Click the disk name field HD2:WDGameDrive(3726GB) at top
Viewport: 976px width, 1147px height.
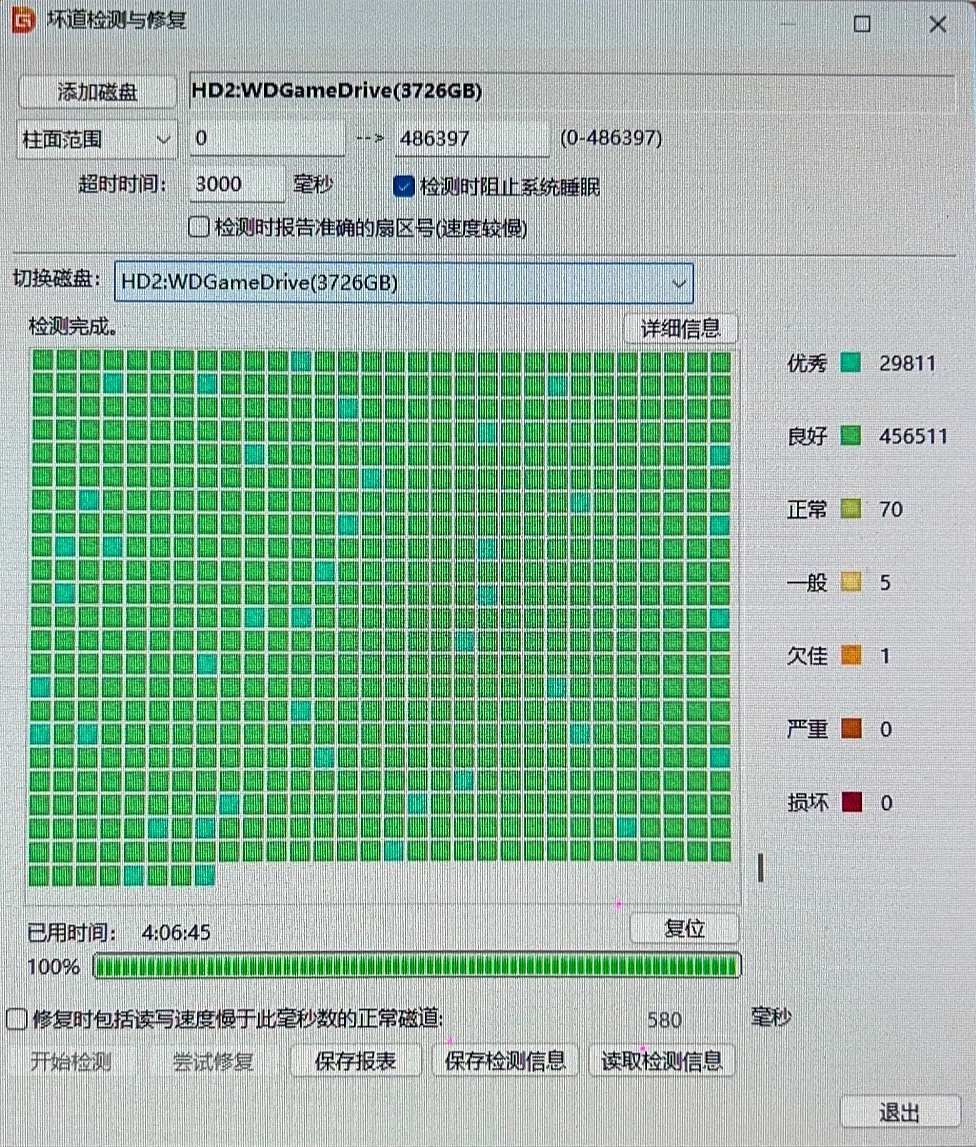tap(572, 91)
